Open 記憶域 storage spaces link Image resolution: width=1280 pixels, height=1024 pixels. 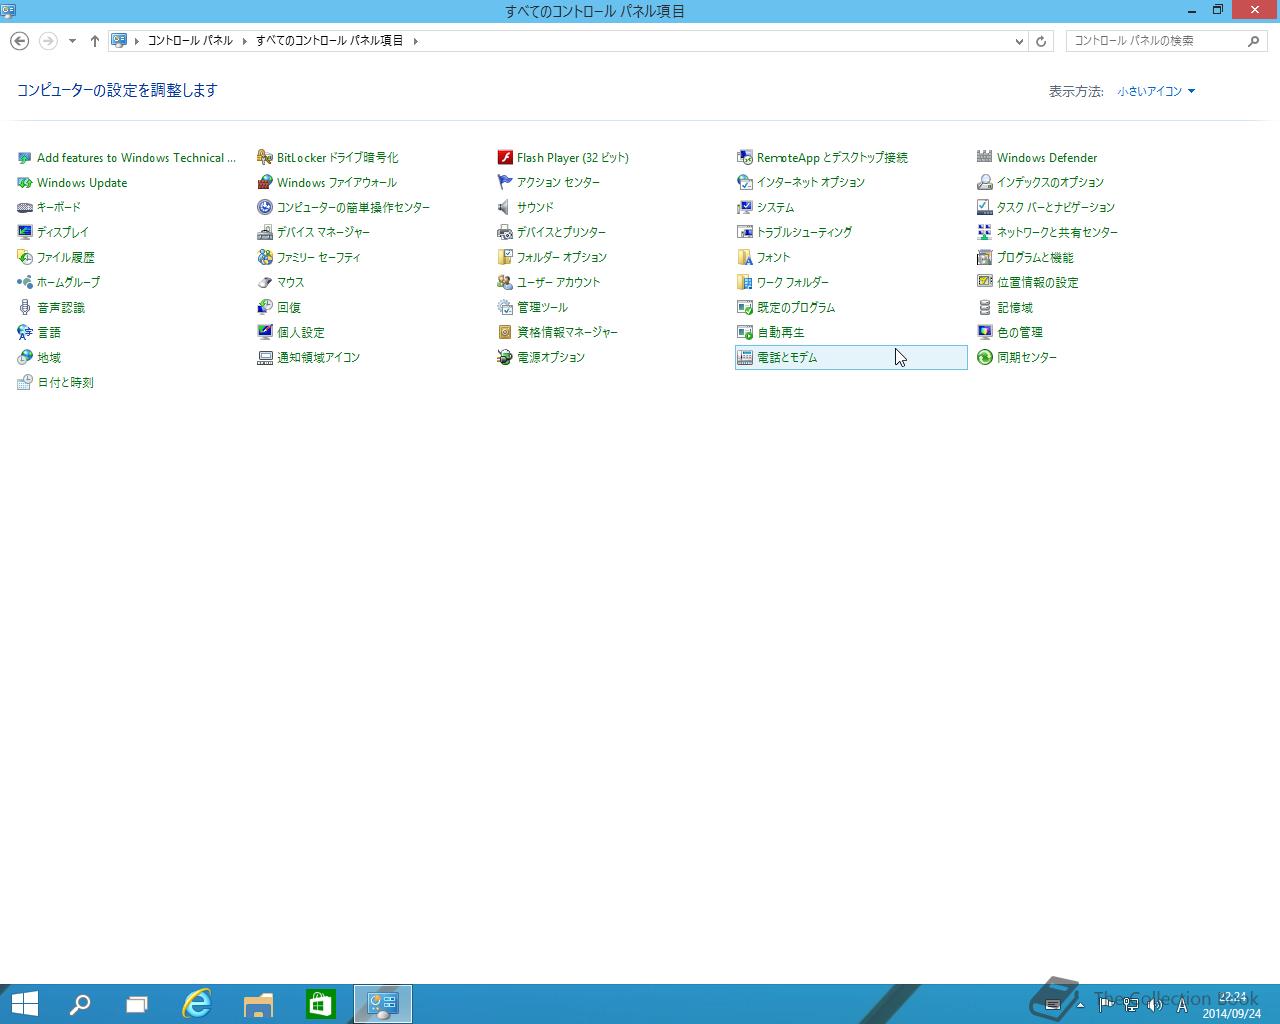click(x=1014, y=307)
